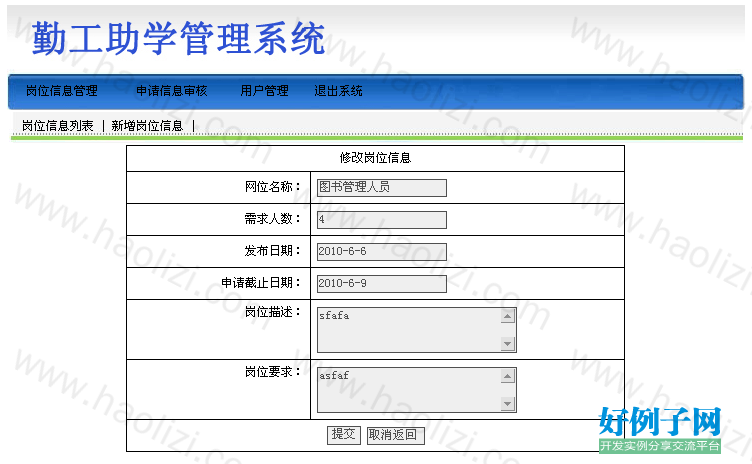This screenshot has height=464, width=752.
Task: Click inside the 岗位要求 text area
Action: [416, 390]
